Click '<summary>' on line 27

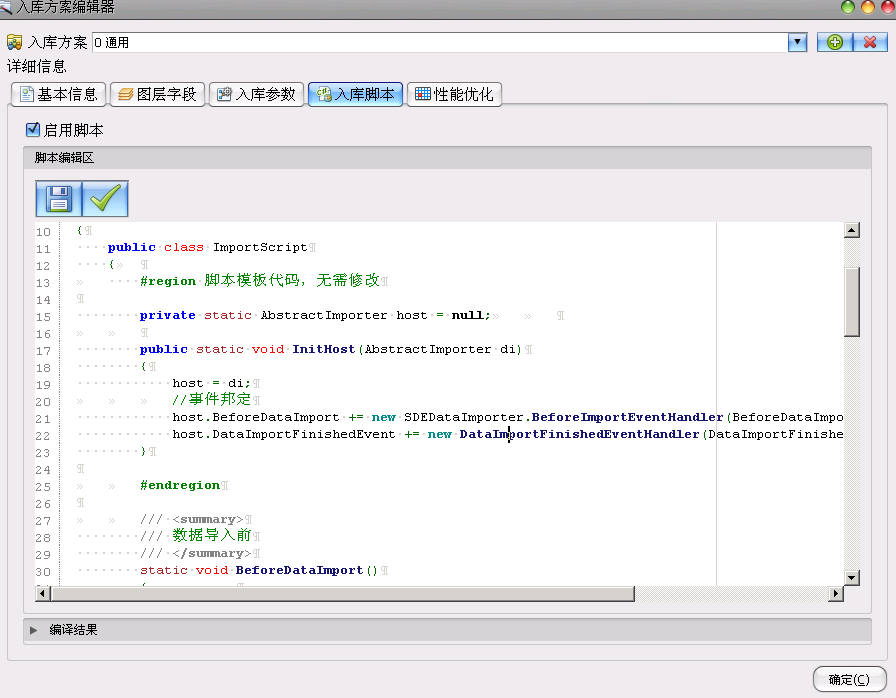click(208, 519)
